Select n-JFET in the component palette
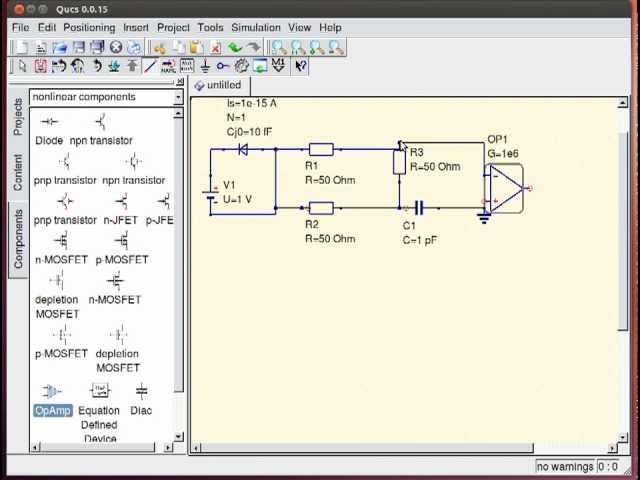The width and height of the screenshot is (640, 480). pos(121,210)
